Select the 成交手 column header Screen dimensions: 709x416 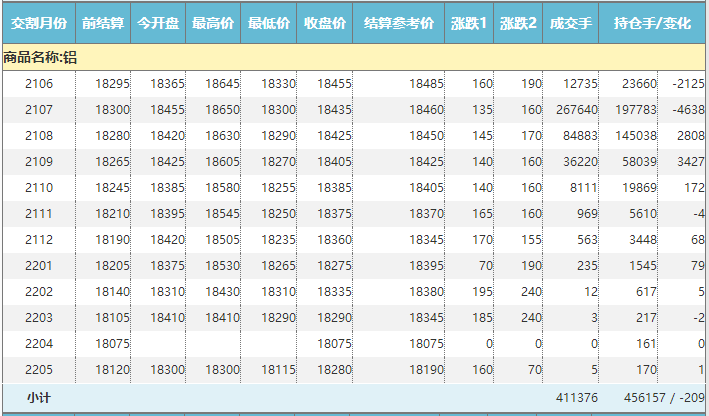pos(570,22)
